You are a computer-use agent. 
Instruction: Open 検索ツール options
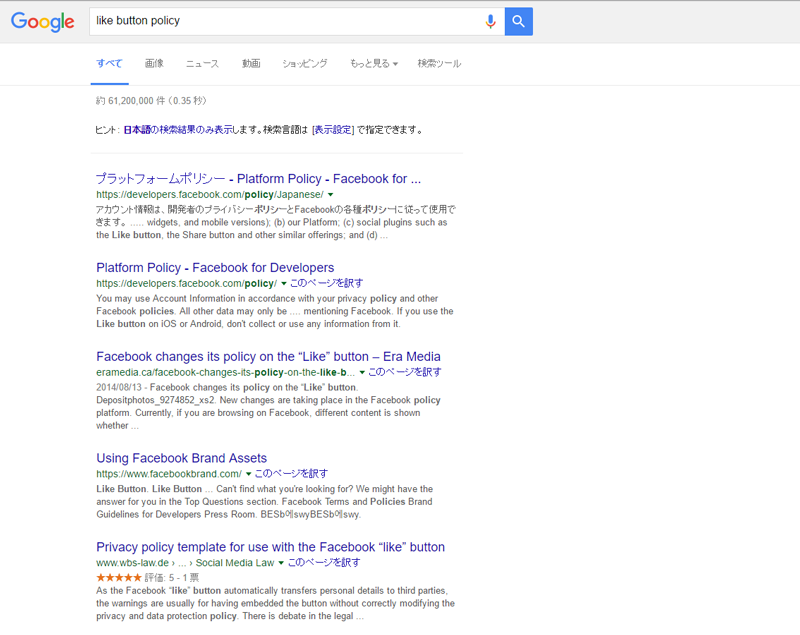point(439,63)
